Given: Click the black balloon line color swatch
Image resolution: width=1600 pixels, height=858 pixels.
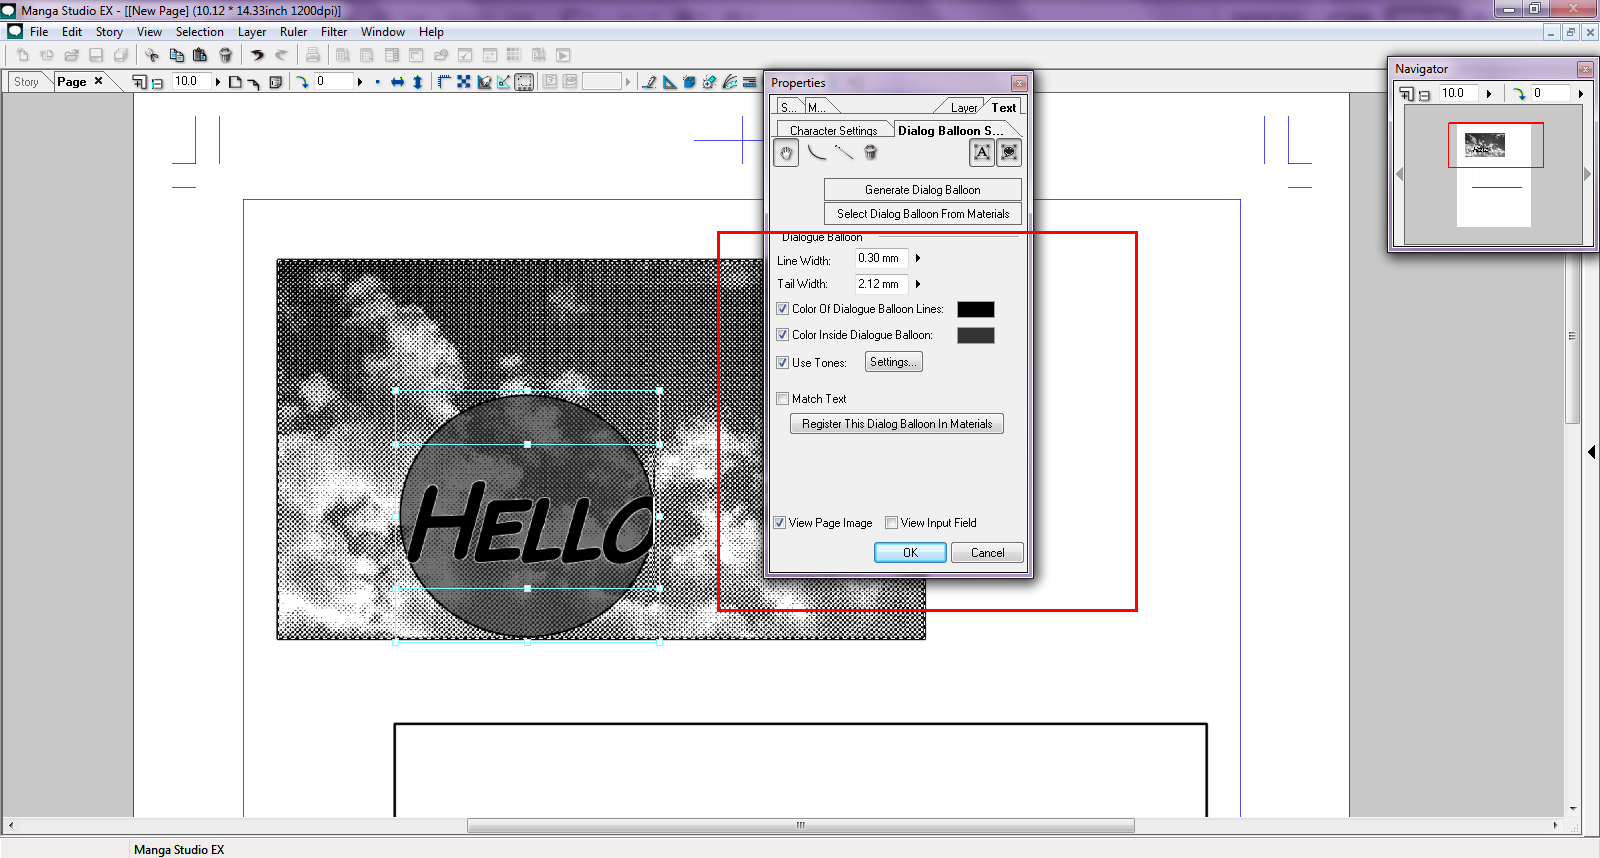Looking at the screenshot, I should (976, 310).
